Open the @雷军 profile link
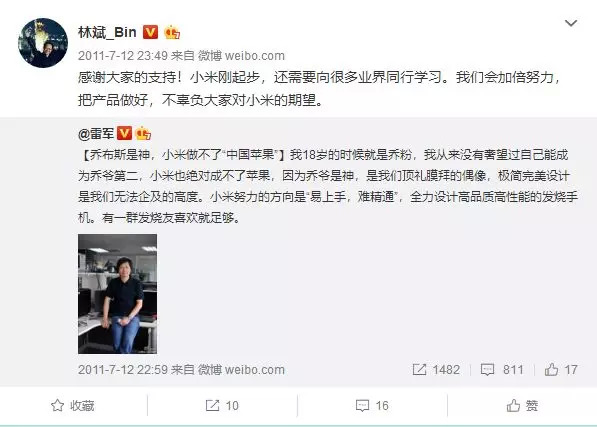The height and width of the screenshot is (427, 597). point(96,134)
